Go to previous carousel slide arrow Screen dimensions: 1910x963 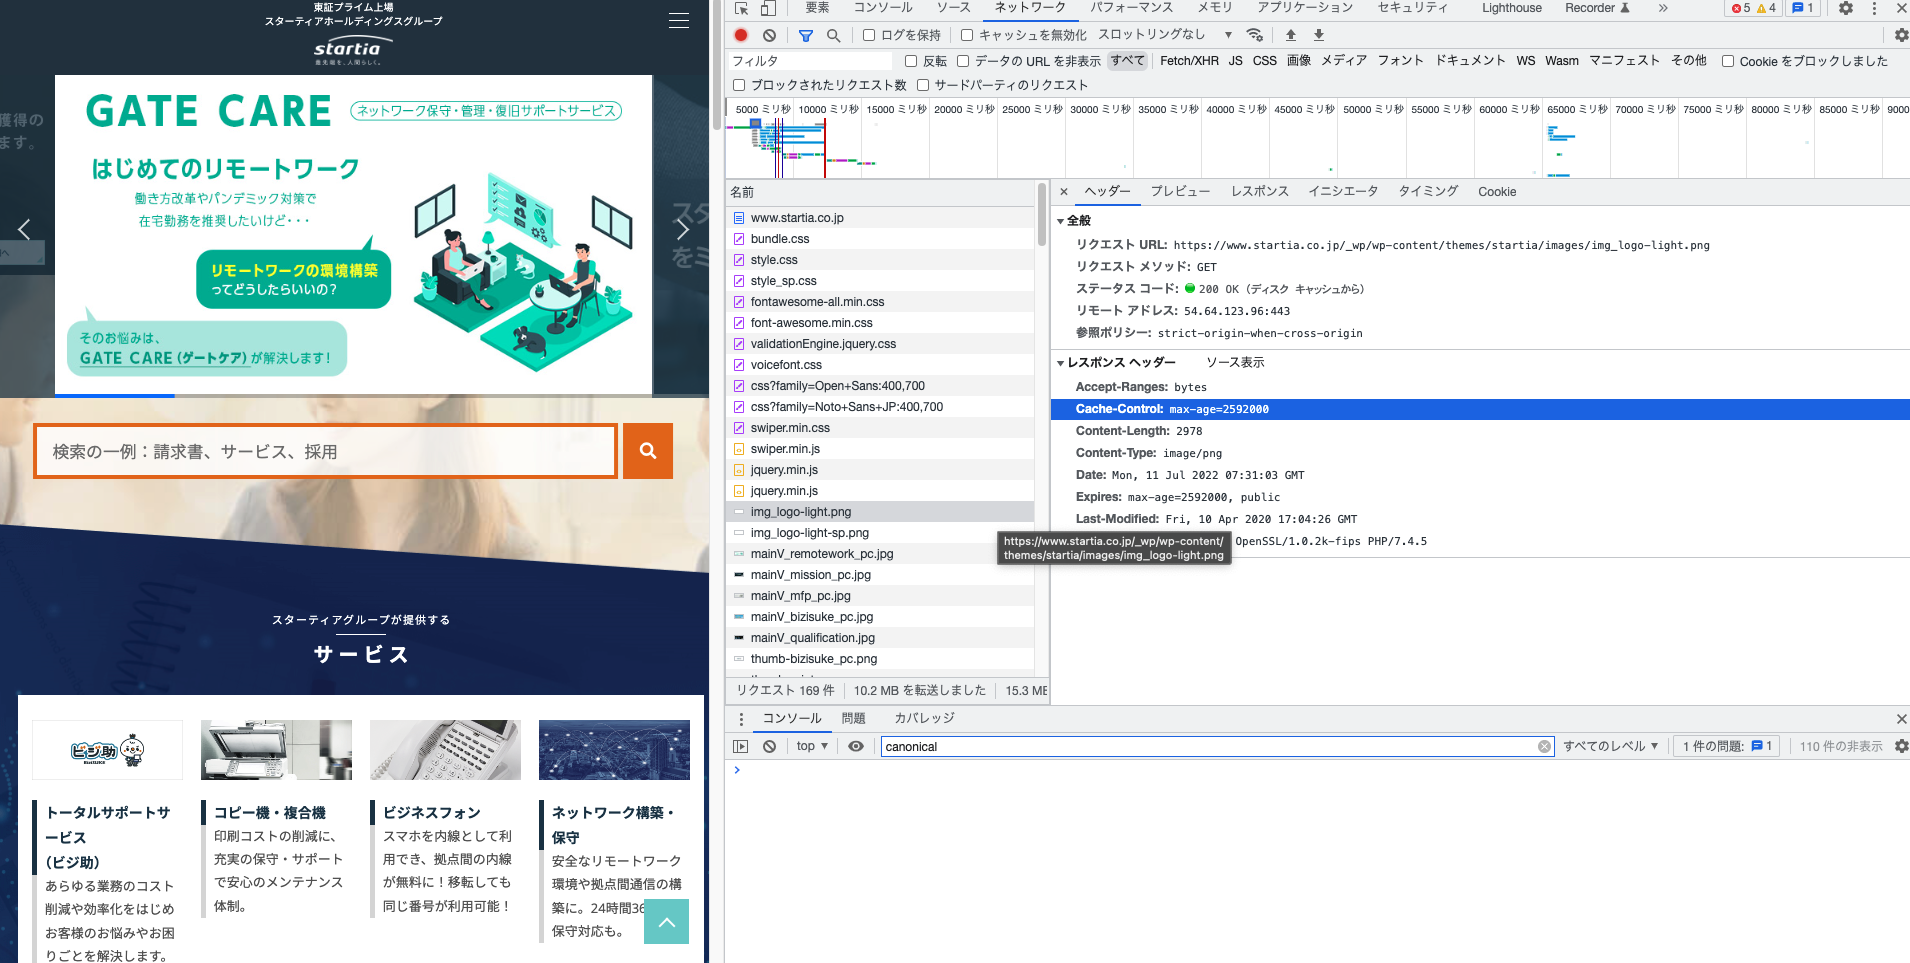24,229
